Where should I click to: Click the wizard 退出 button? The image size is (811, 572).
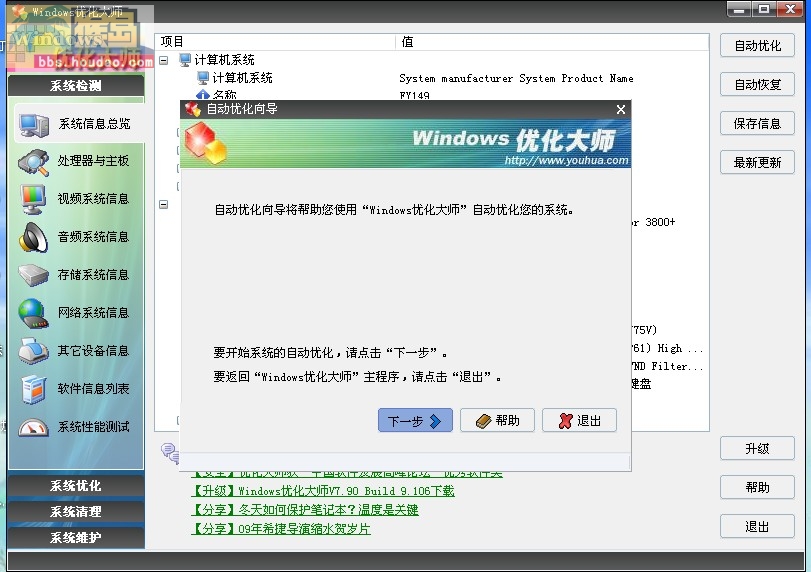click(579, 420)
